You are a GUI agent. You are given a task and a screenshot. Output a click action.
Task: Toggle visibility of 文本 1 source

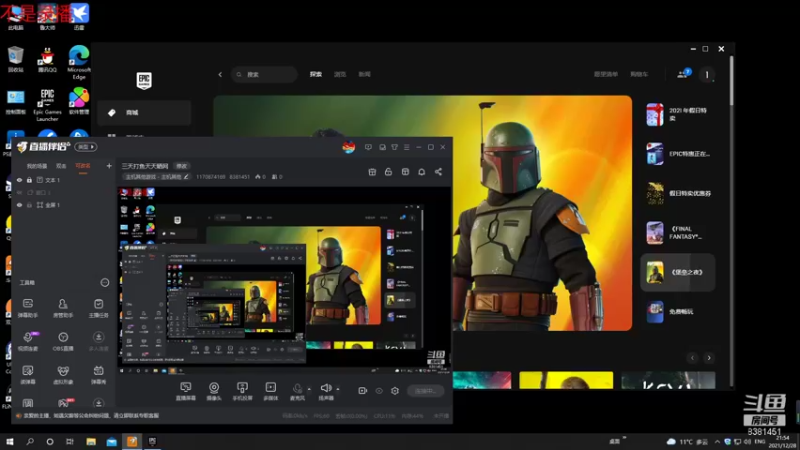(19, 180)
